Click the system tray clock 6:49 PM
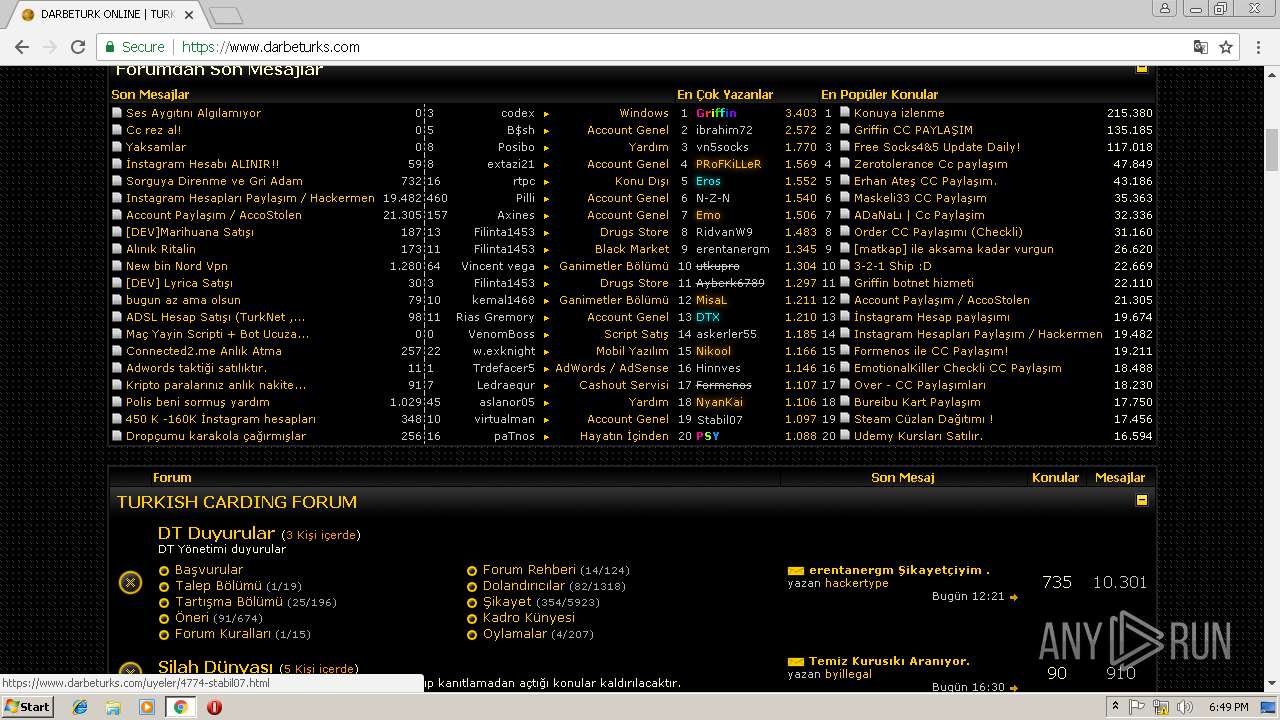The image size is (1280, 720). pyautogui.click(x=1227, y=707)
